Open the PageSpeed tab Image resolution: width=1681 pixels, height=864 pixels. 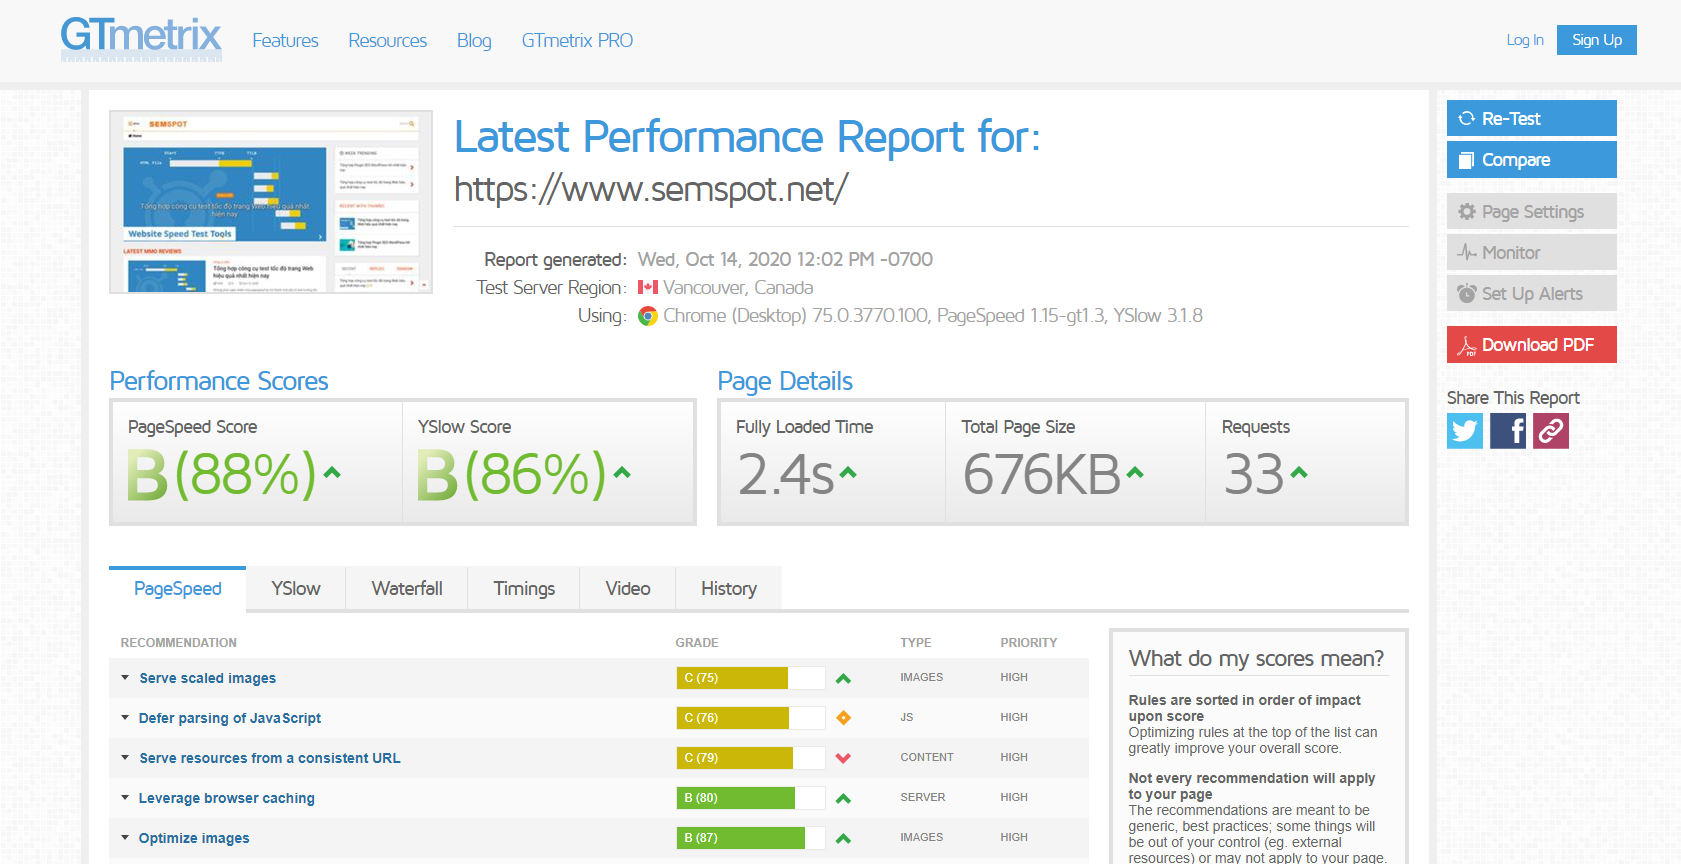point(178,589)
